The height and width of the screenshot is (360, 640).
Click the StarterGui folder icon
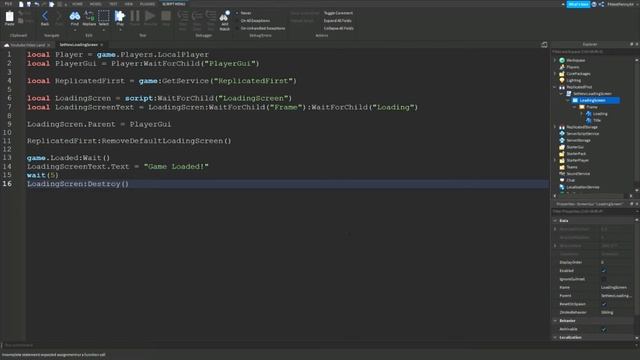click(x=562, y=147)
